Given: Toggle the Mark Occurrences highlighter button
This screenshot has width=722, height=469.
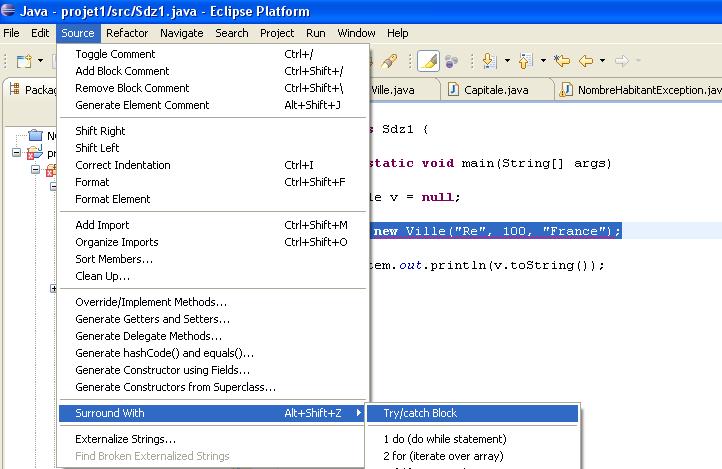Looking at the screenshot, I should pyautogui.click(x=428, y=61).
